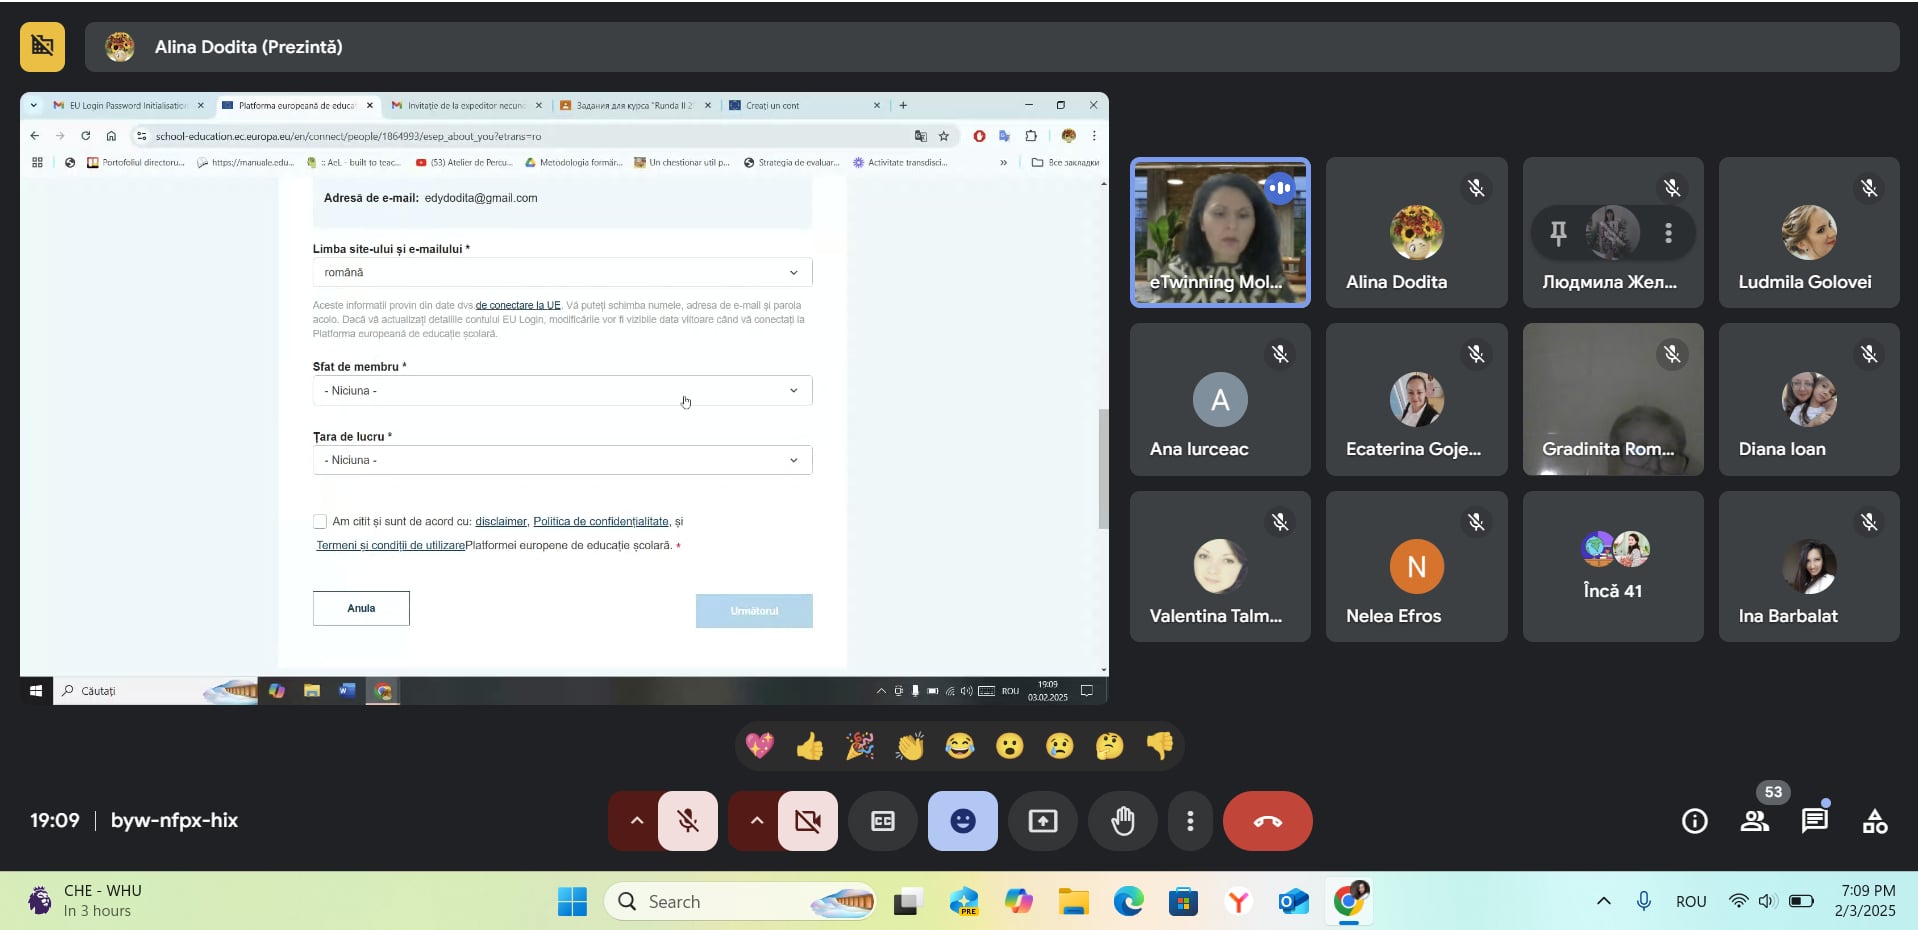Open more options three-dot menu
This screenshot has width=1918, height=930.
coord(1189,821)
